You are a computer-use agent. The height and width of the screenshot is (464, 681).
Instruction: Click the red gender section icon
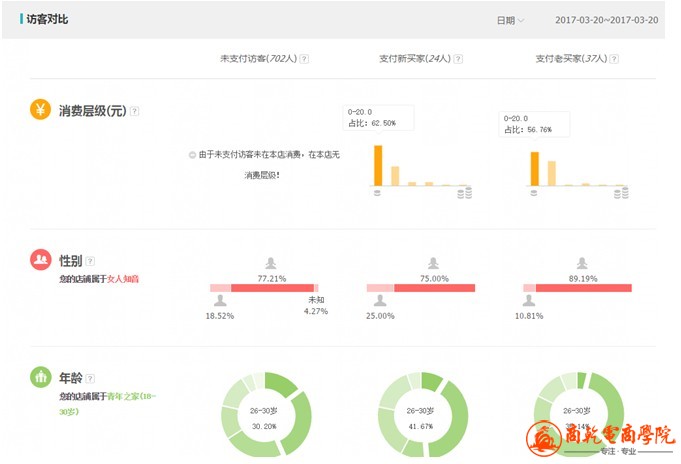[40, 260]
